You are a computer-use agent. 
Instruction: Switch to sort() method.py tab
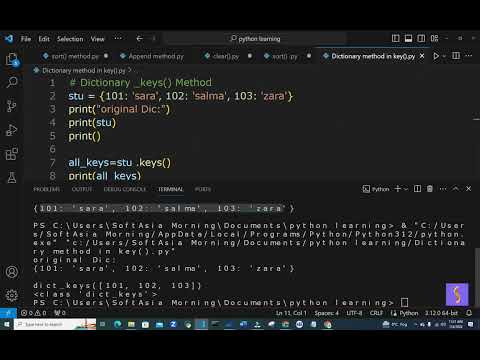click(75, 56)
